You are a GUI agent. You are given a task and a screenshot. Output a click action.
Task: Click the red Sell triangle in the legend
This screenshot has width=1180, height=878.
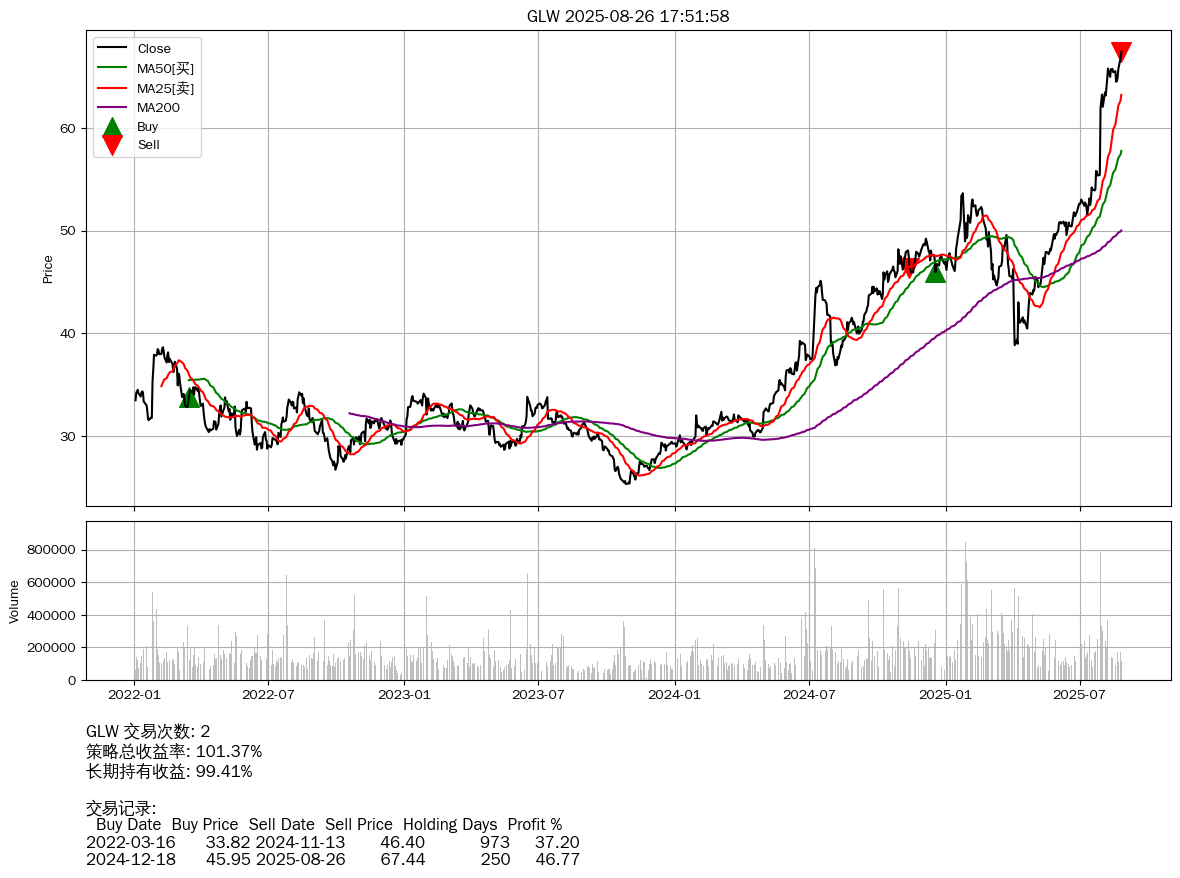112,145
